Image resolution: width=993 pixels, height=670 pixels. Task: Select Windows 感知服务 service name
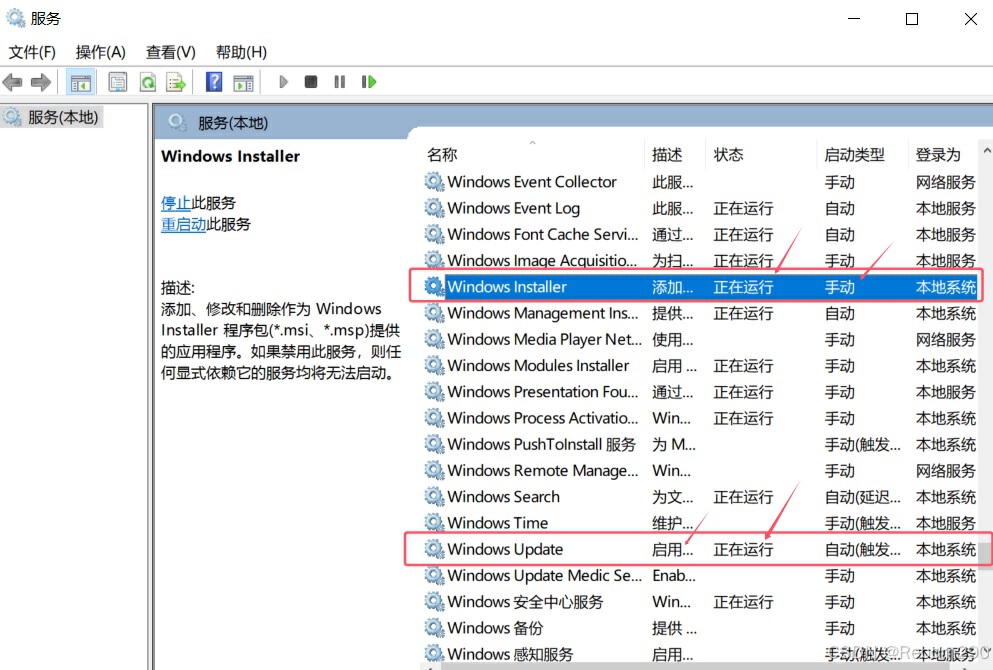[510, 654]
